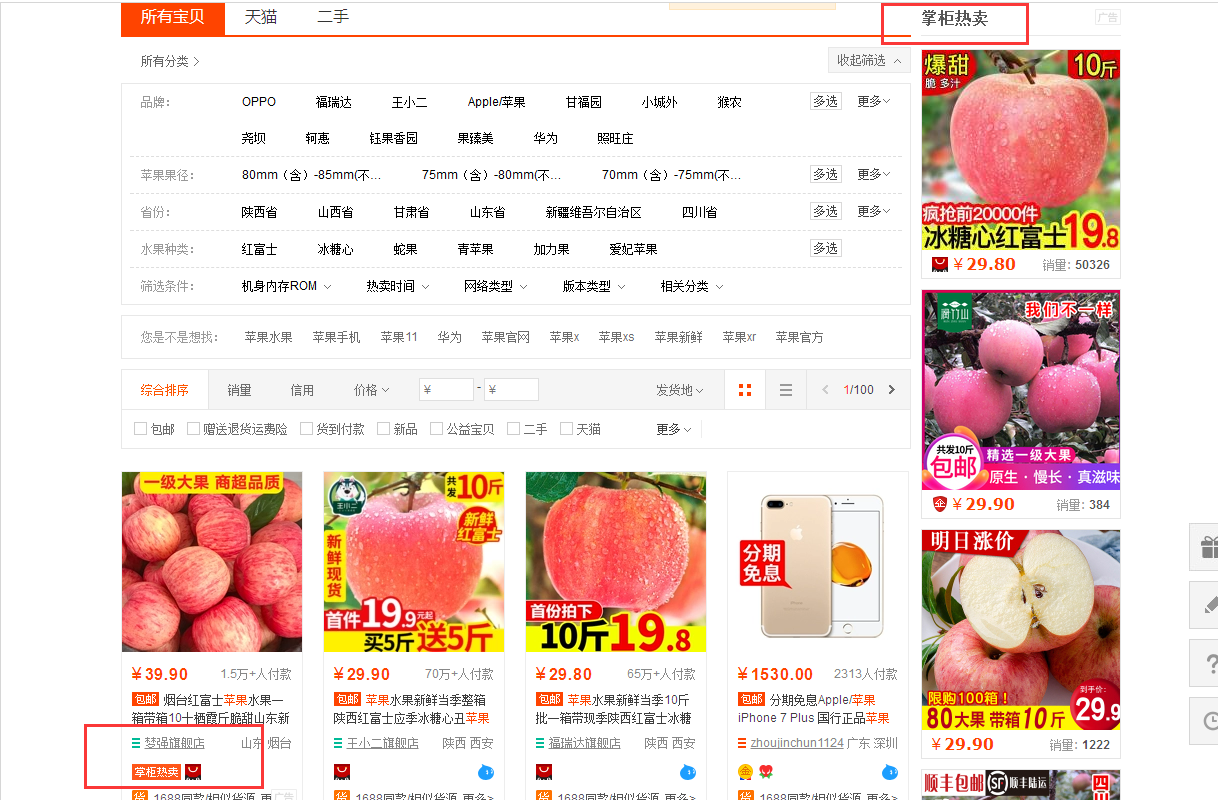The height and width of the screenshot is (800, 1218).
Task: Enable the 货到付款 checkbox filter
Action: tap(307, 429)
